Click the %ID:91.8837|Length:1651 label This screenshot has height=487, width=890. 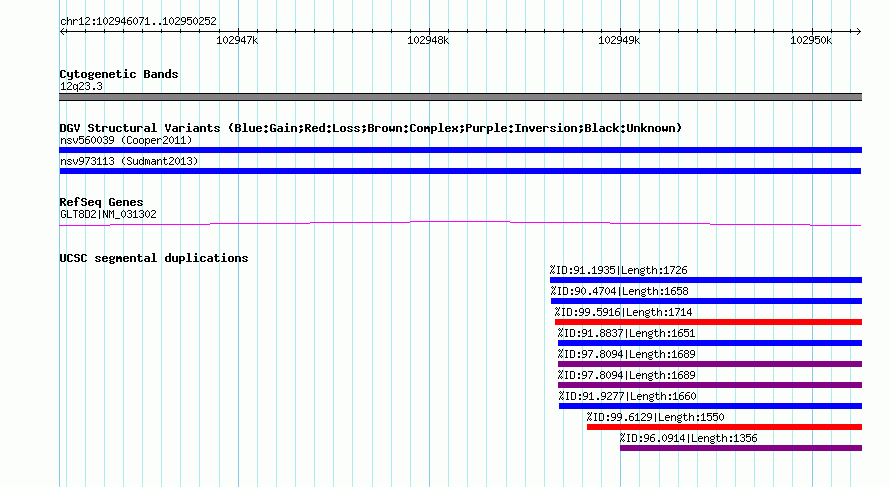coord(626,333)
